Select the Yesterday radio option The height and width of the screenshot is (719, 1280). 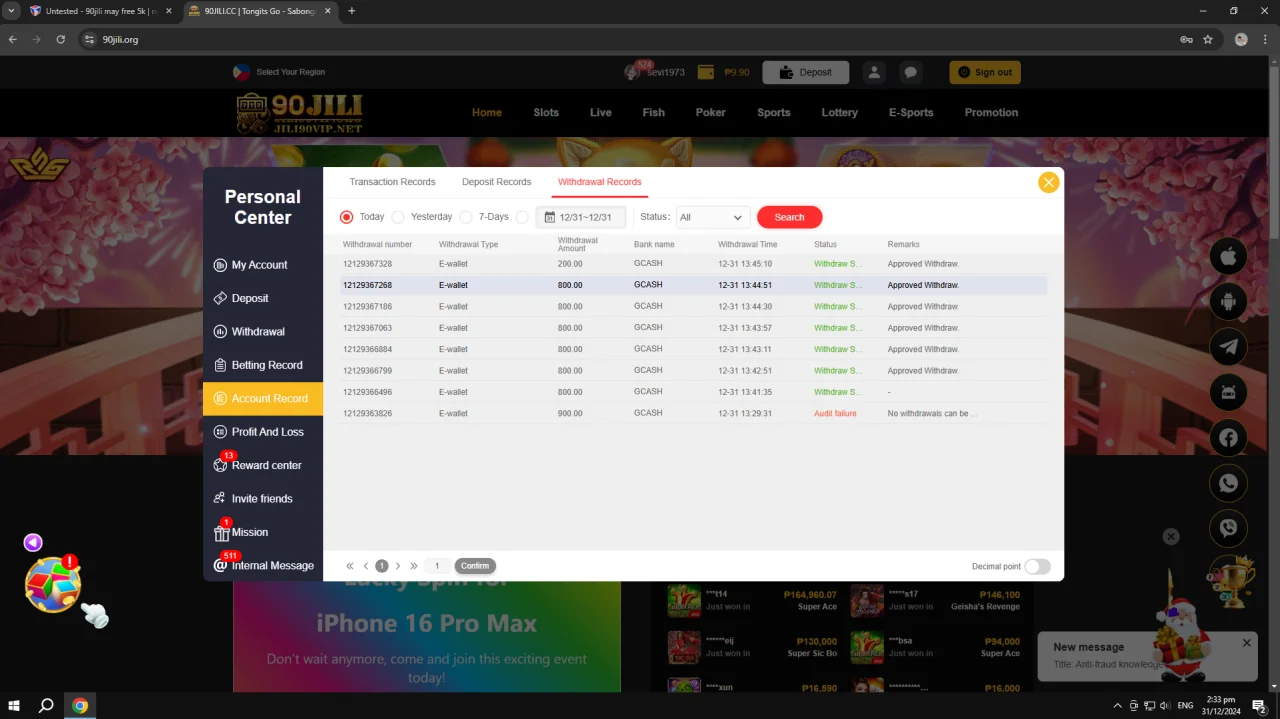click(398, 217)
